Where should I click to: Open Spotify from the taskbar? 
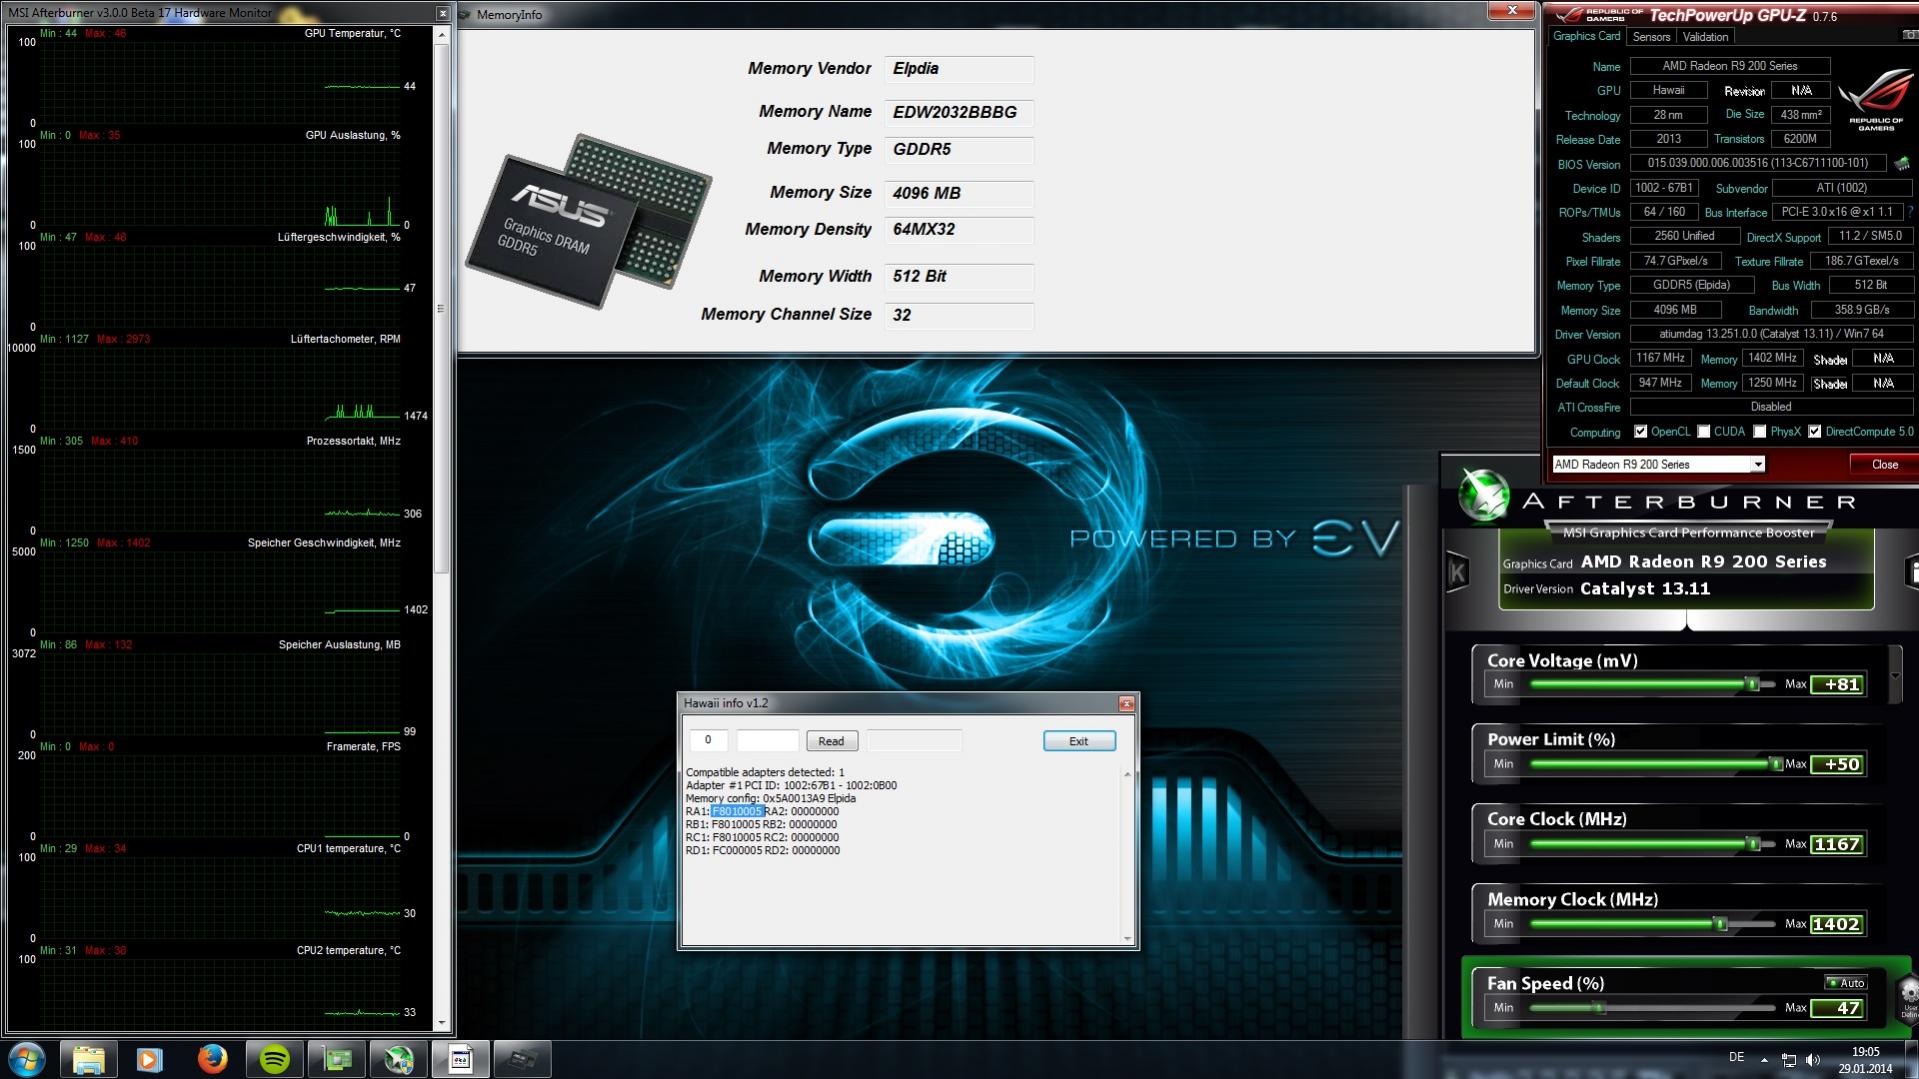click(x=274, y=1059)
